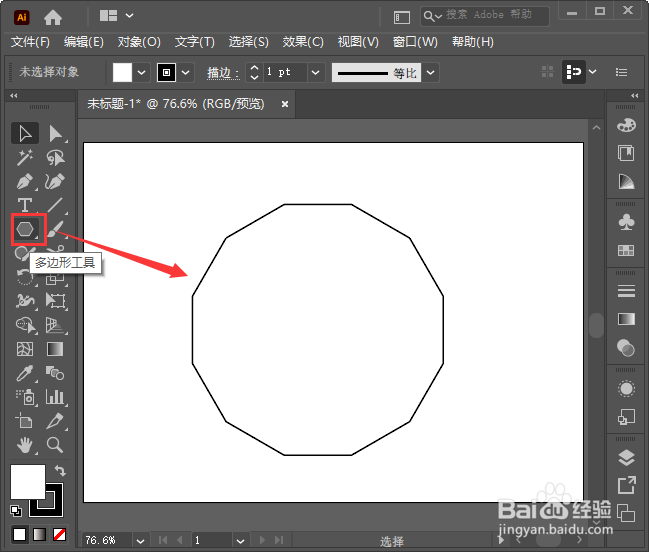Expand the right panel dock

click(x=635, y=96)
